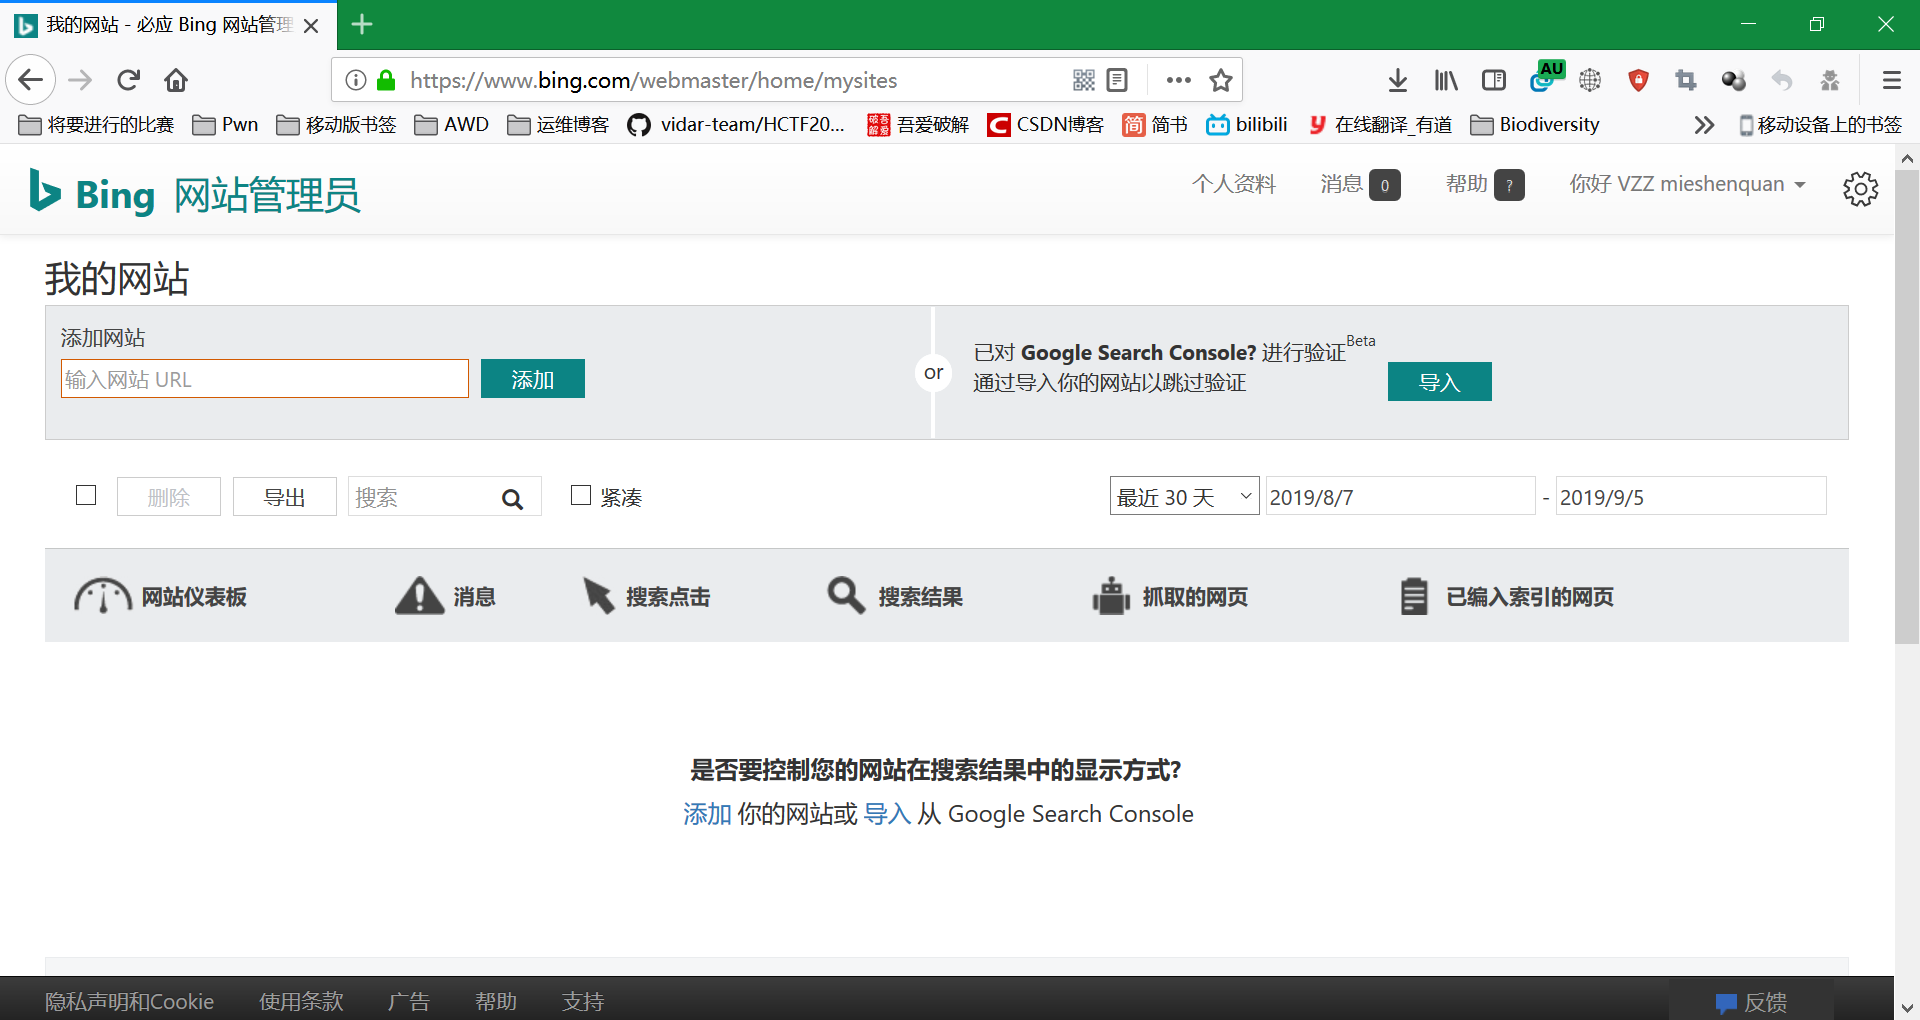Open the 运维博客 bookmark folder
Viewport: 1920px width, 1020px height.
558,125
